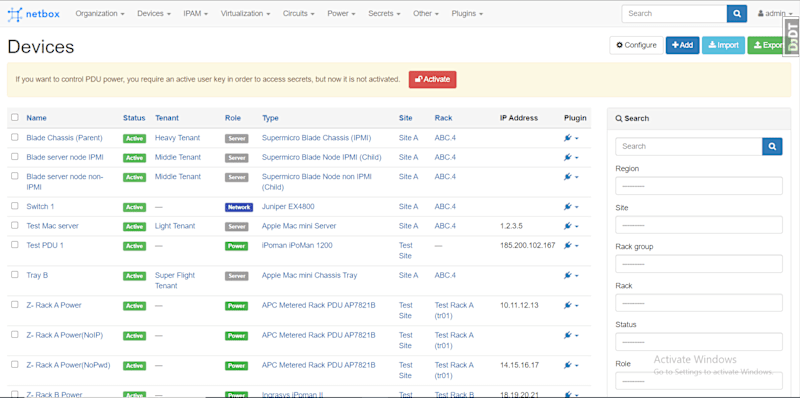The image size is (800, 398).
Task: Open the admin user dropdown
Action: (775, 14)
